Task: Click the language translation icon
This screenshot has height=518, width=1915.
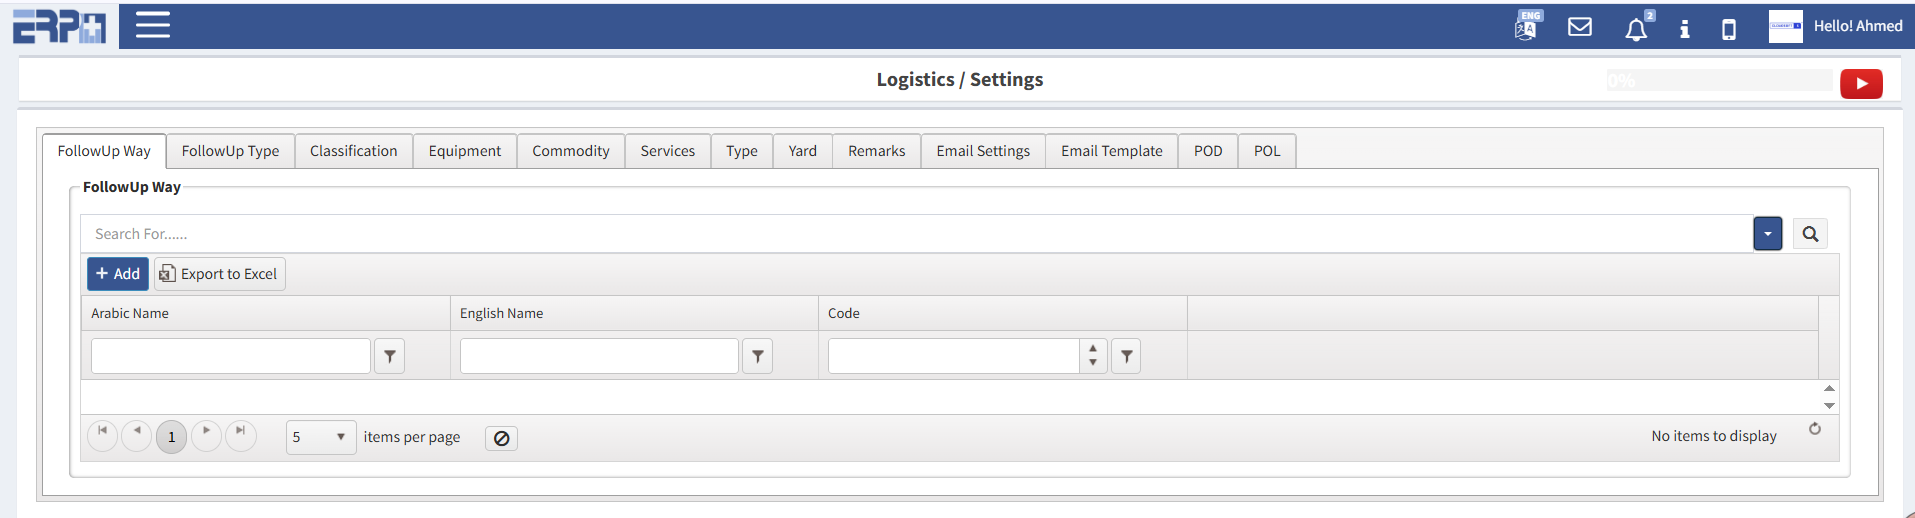Action: (1526, 26)
